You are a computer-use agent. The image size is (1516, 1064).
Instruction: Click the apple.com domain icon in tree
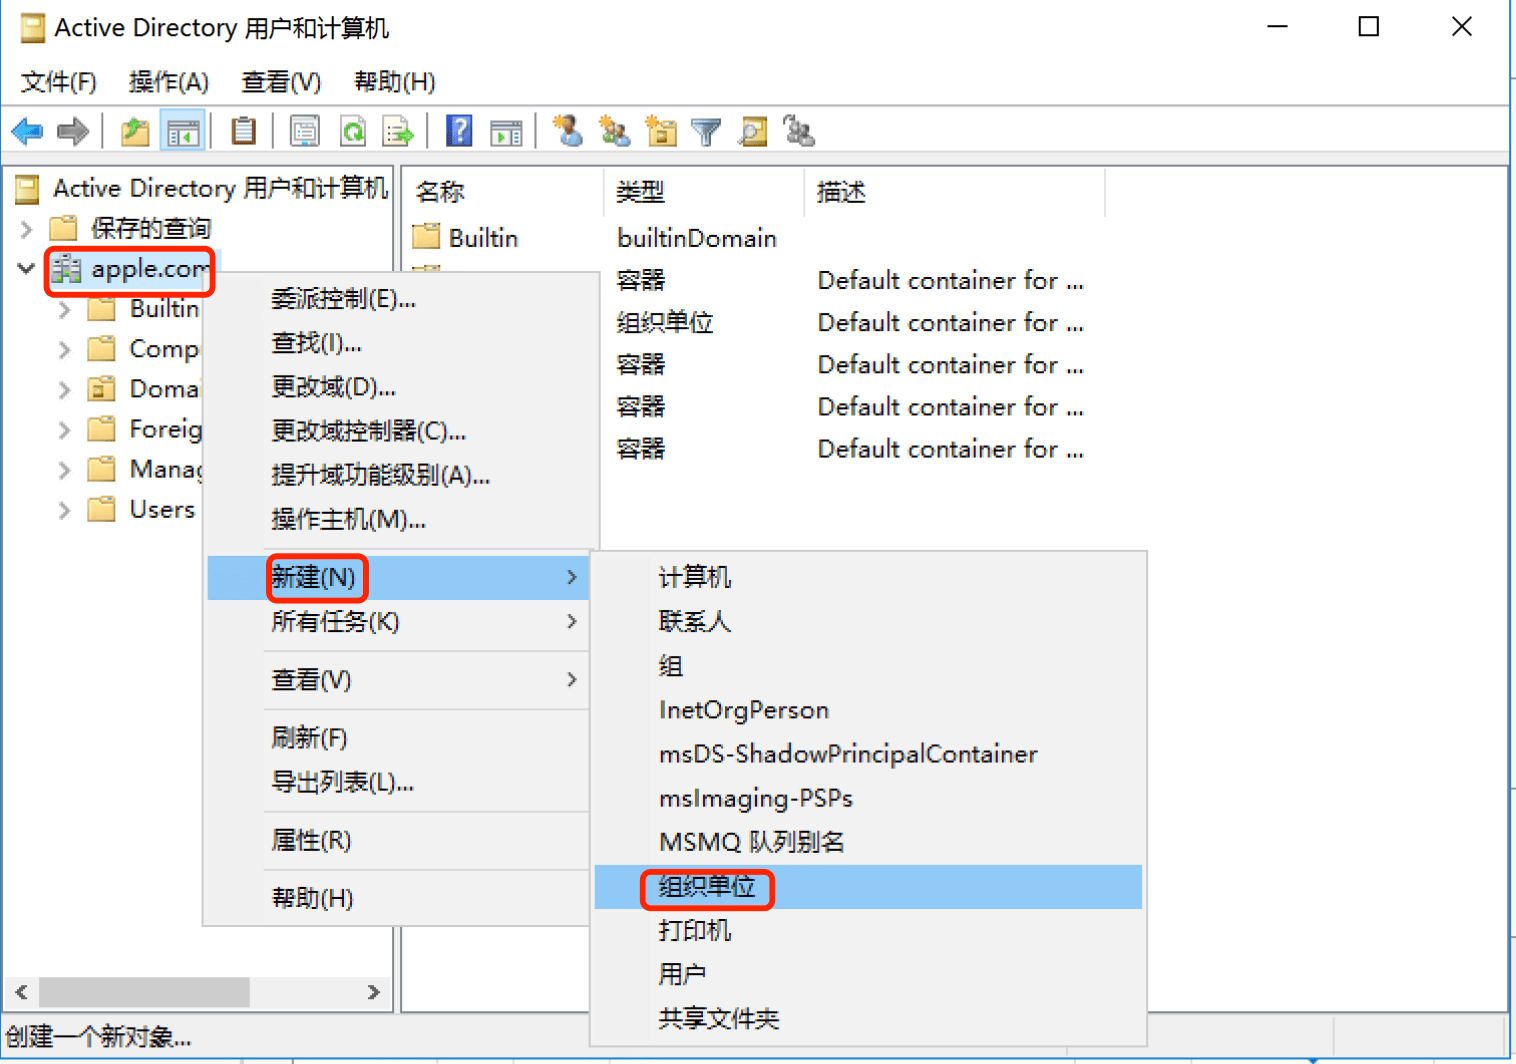tap(67, 269)
